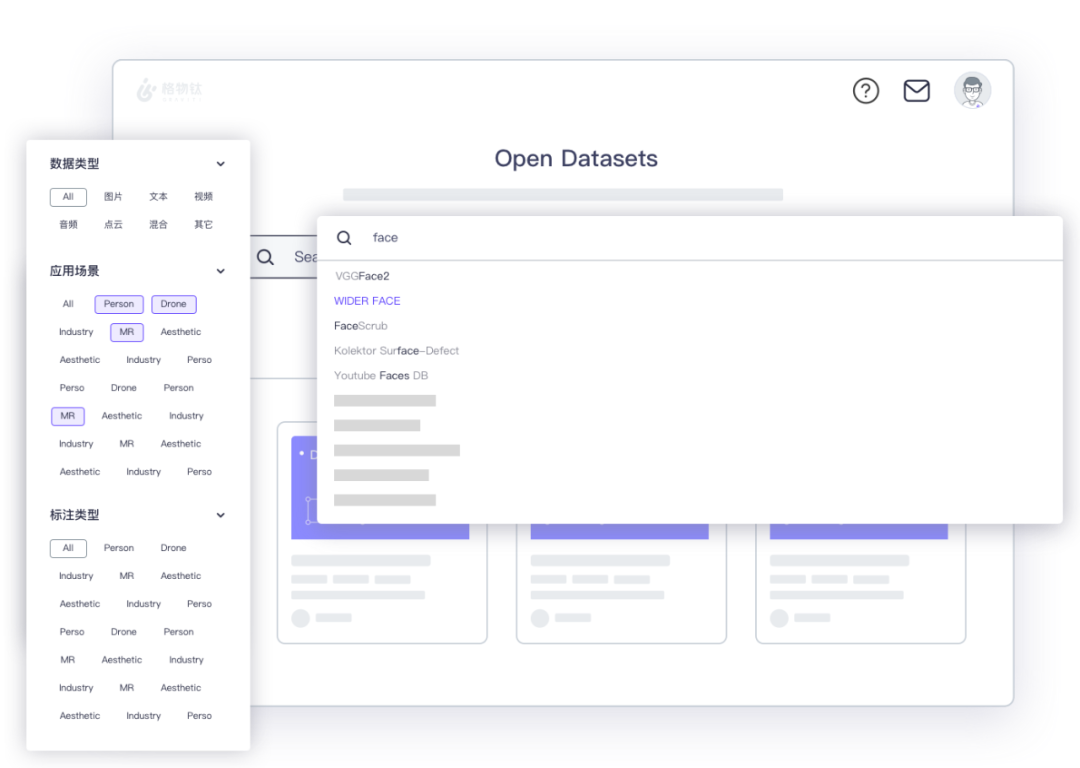Click the search icon in the background search bar
The width and height of the screenshot is (1080, 768).
265,258
